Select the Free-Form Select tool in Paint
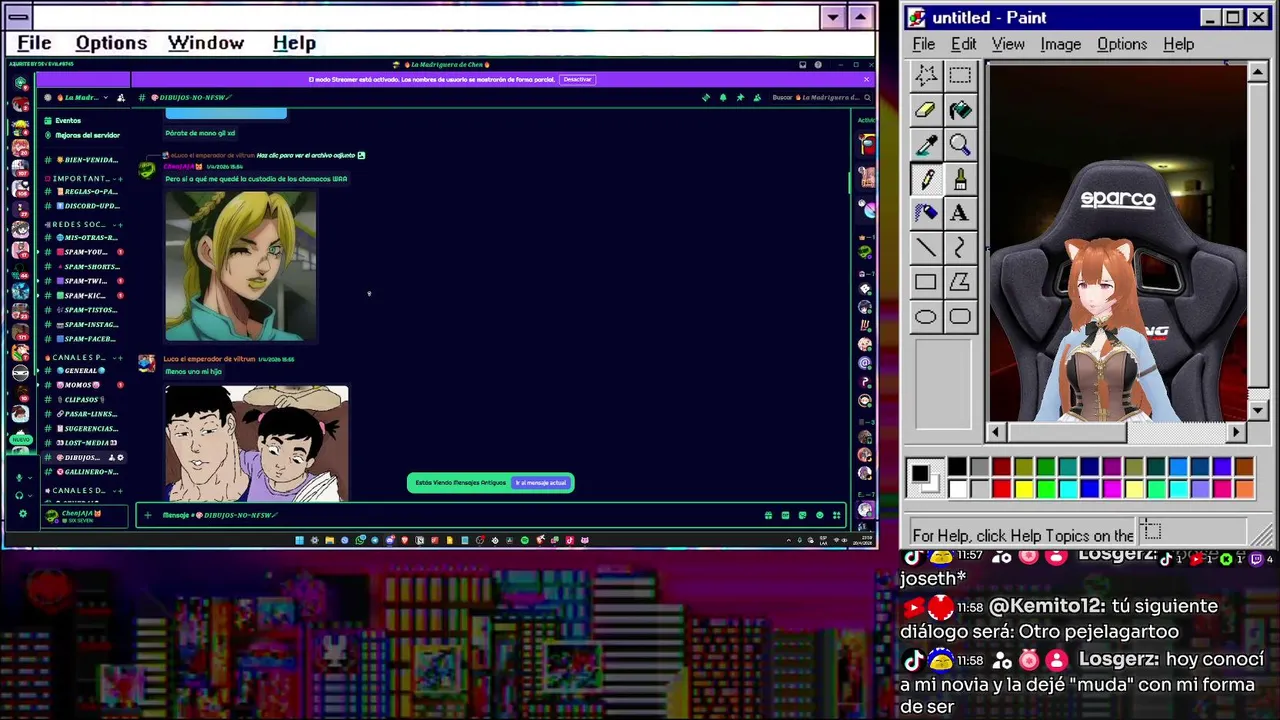The image size is (1280, 720). [x=926, y=76]
